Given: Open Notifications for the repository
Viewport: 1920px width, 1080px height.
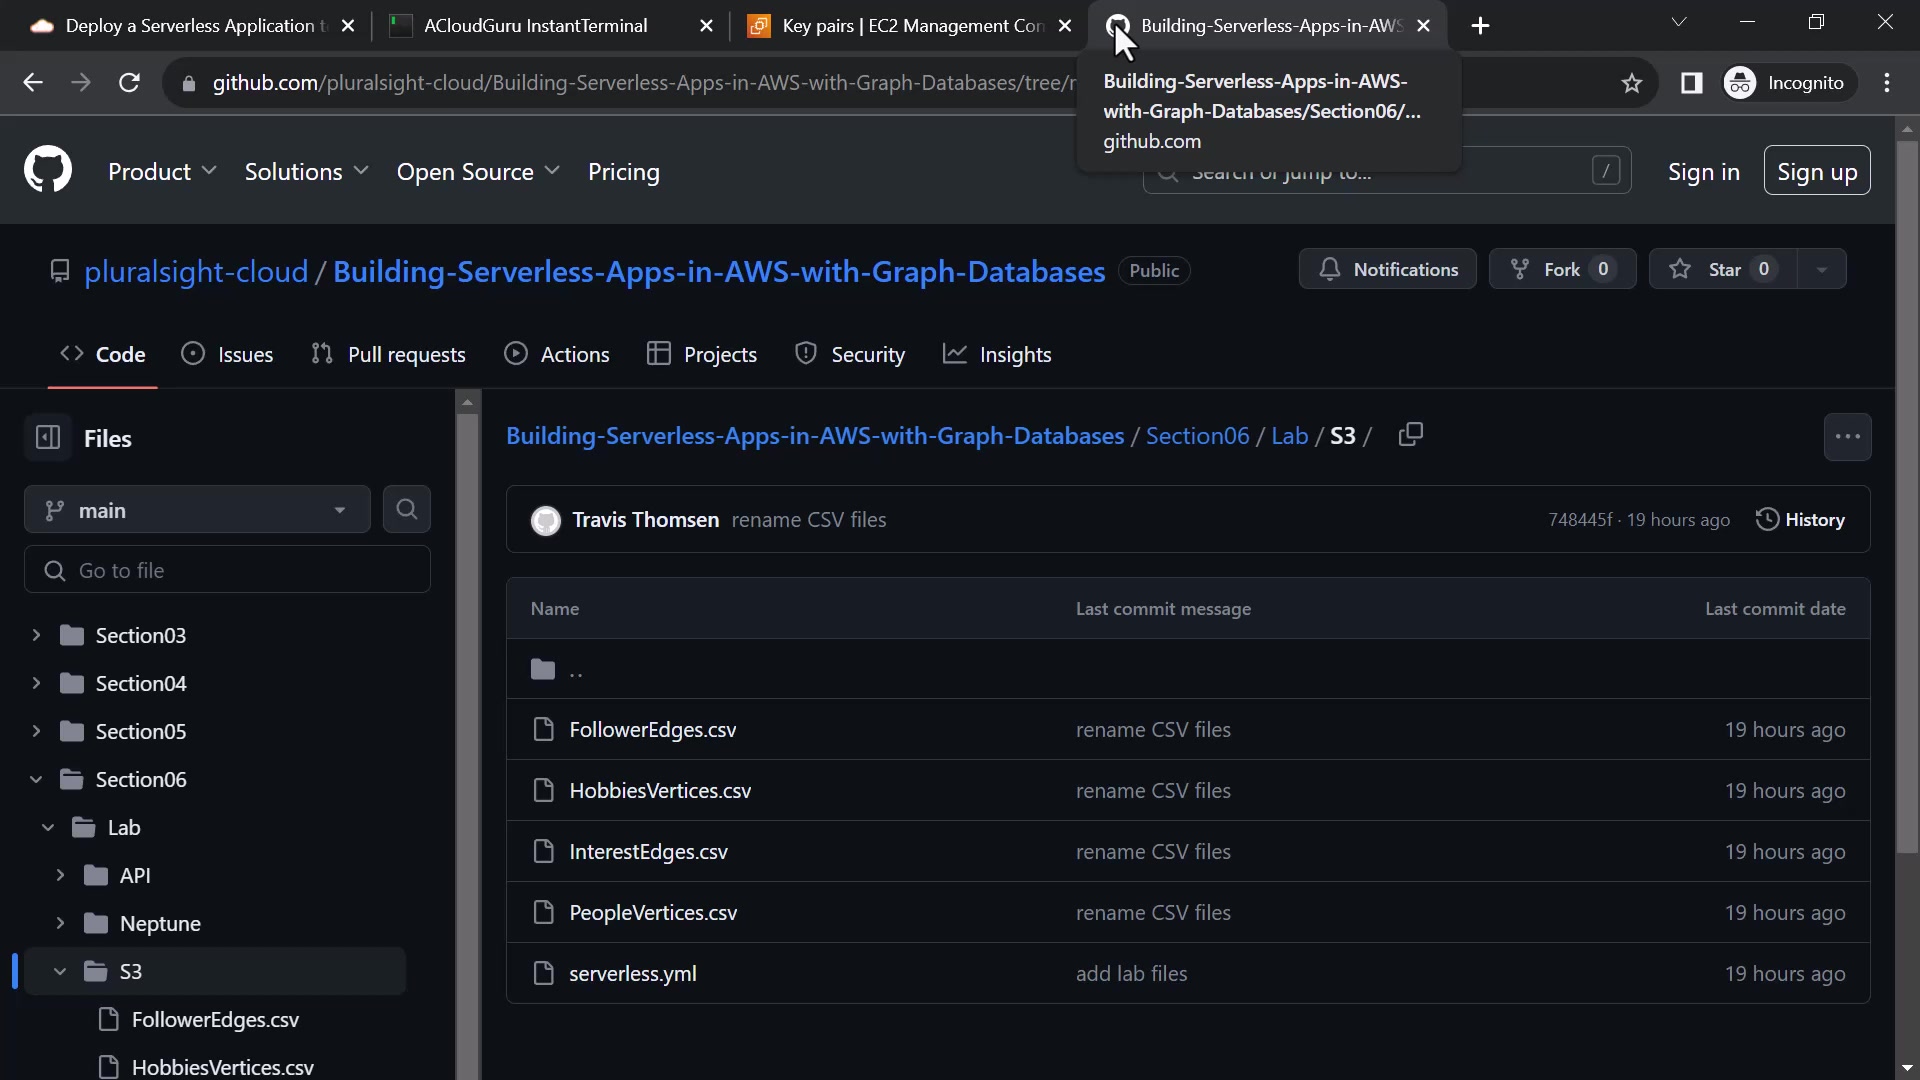Looking at the screenshot, I should pyautogui.click(x=1387, y=269).
